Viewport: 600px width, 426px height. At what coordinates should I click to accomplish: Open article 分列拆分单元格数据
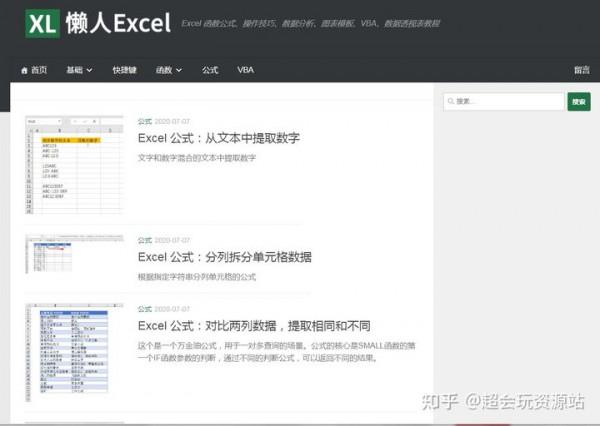(224, 258)
